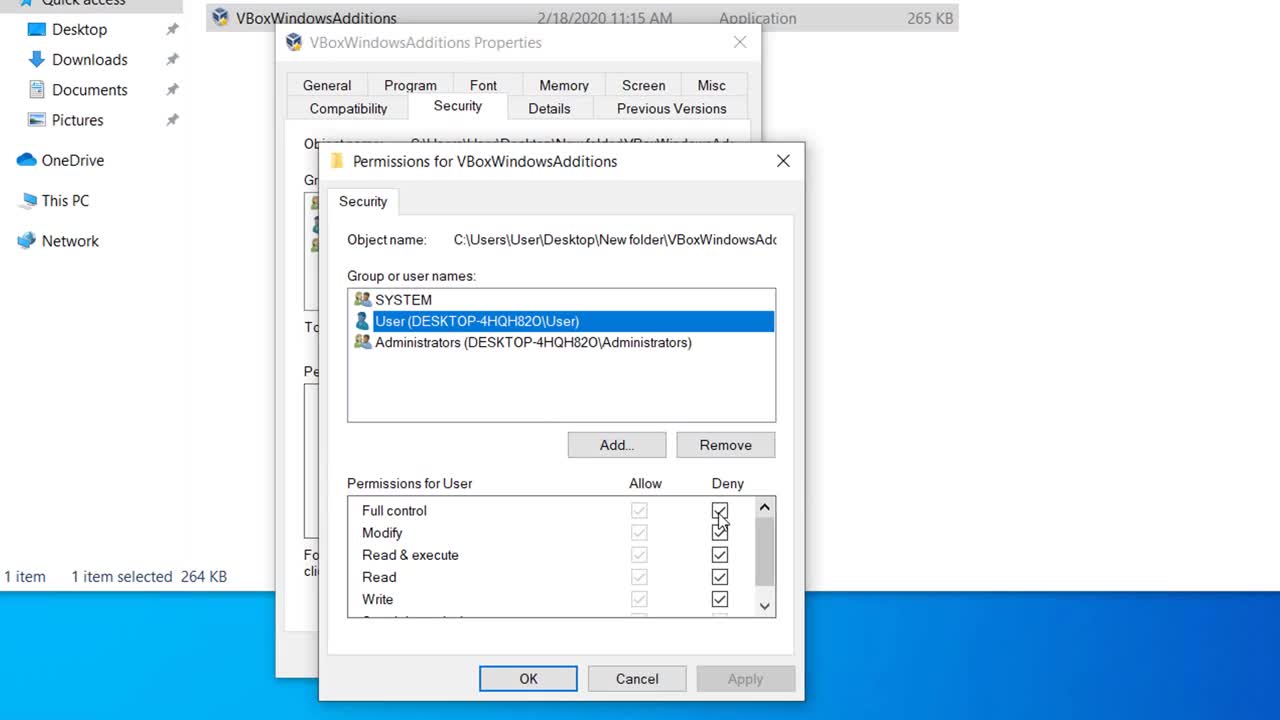
Task: Open Documents label in Quick access
Action: [90, 90]
